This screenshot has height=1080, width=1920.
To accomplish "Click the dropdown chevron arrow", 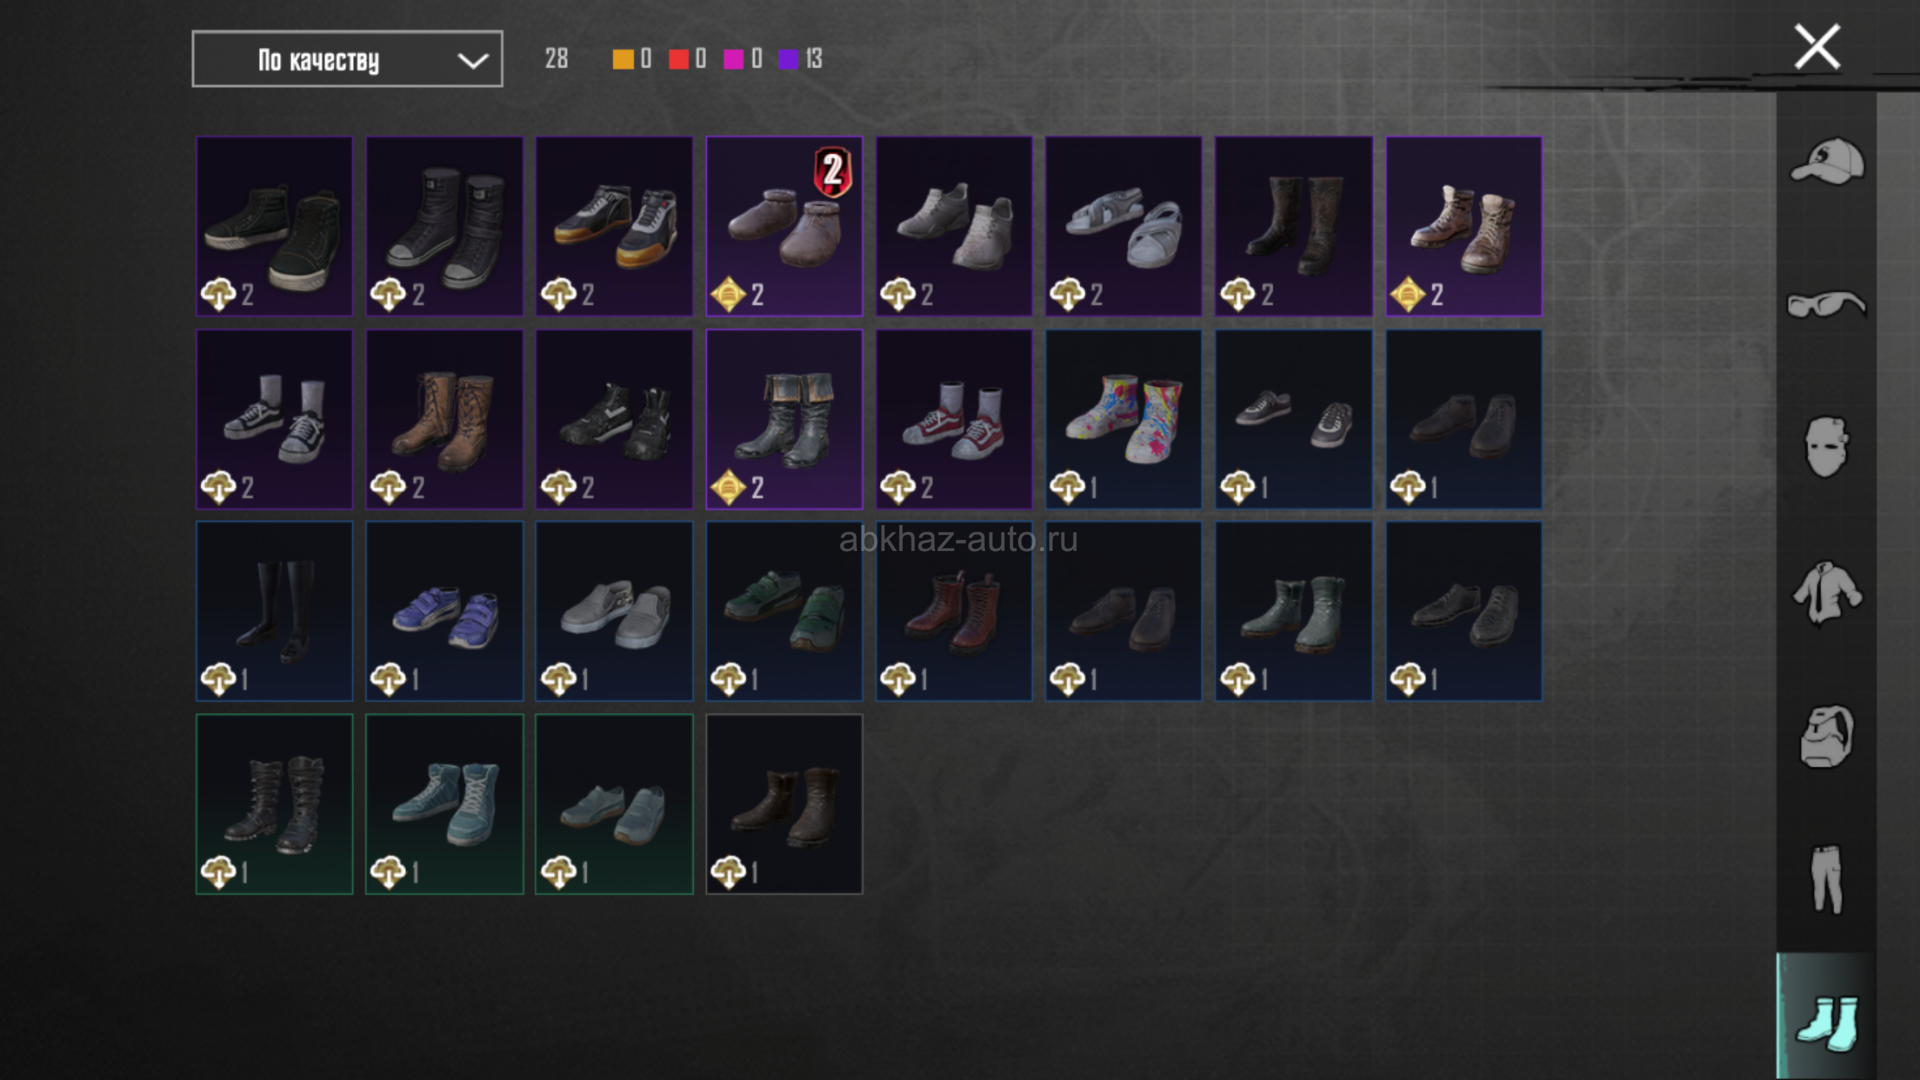I will [x=472, y=61].
